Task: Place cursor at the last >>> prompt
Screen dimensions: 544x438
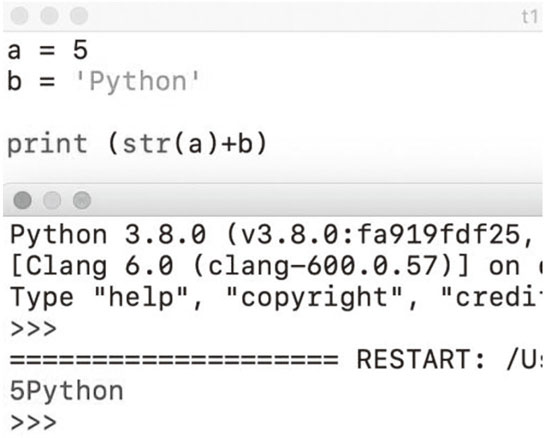Action: click(33, 422)
